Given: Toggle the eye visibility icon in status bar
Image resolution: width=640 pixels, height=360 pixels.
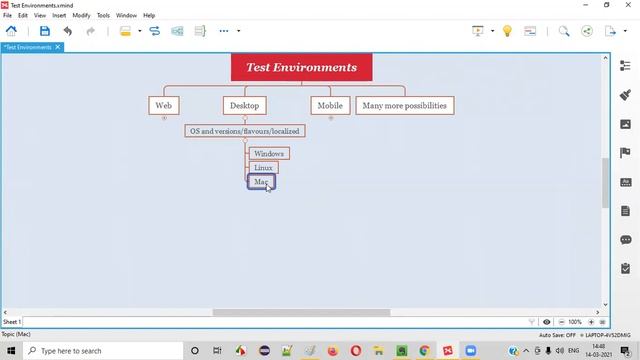Looking at the screenshot, I should (547, 322).
